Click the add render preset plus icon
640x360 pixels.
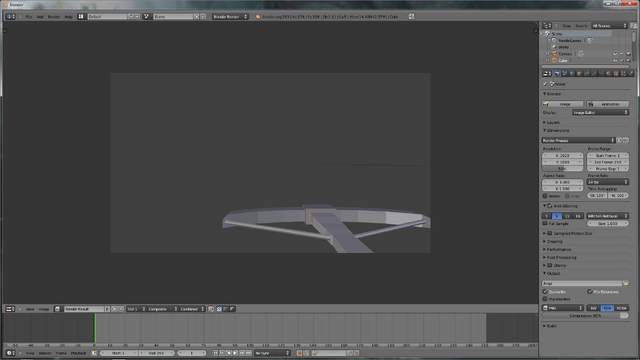pyautogui.click(x=619, y=140)
